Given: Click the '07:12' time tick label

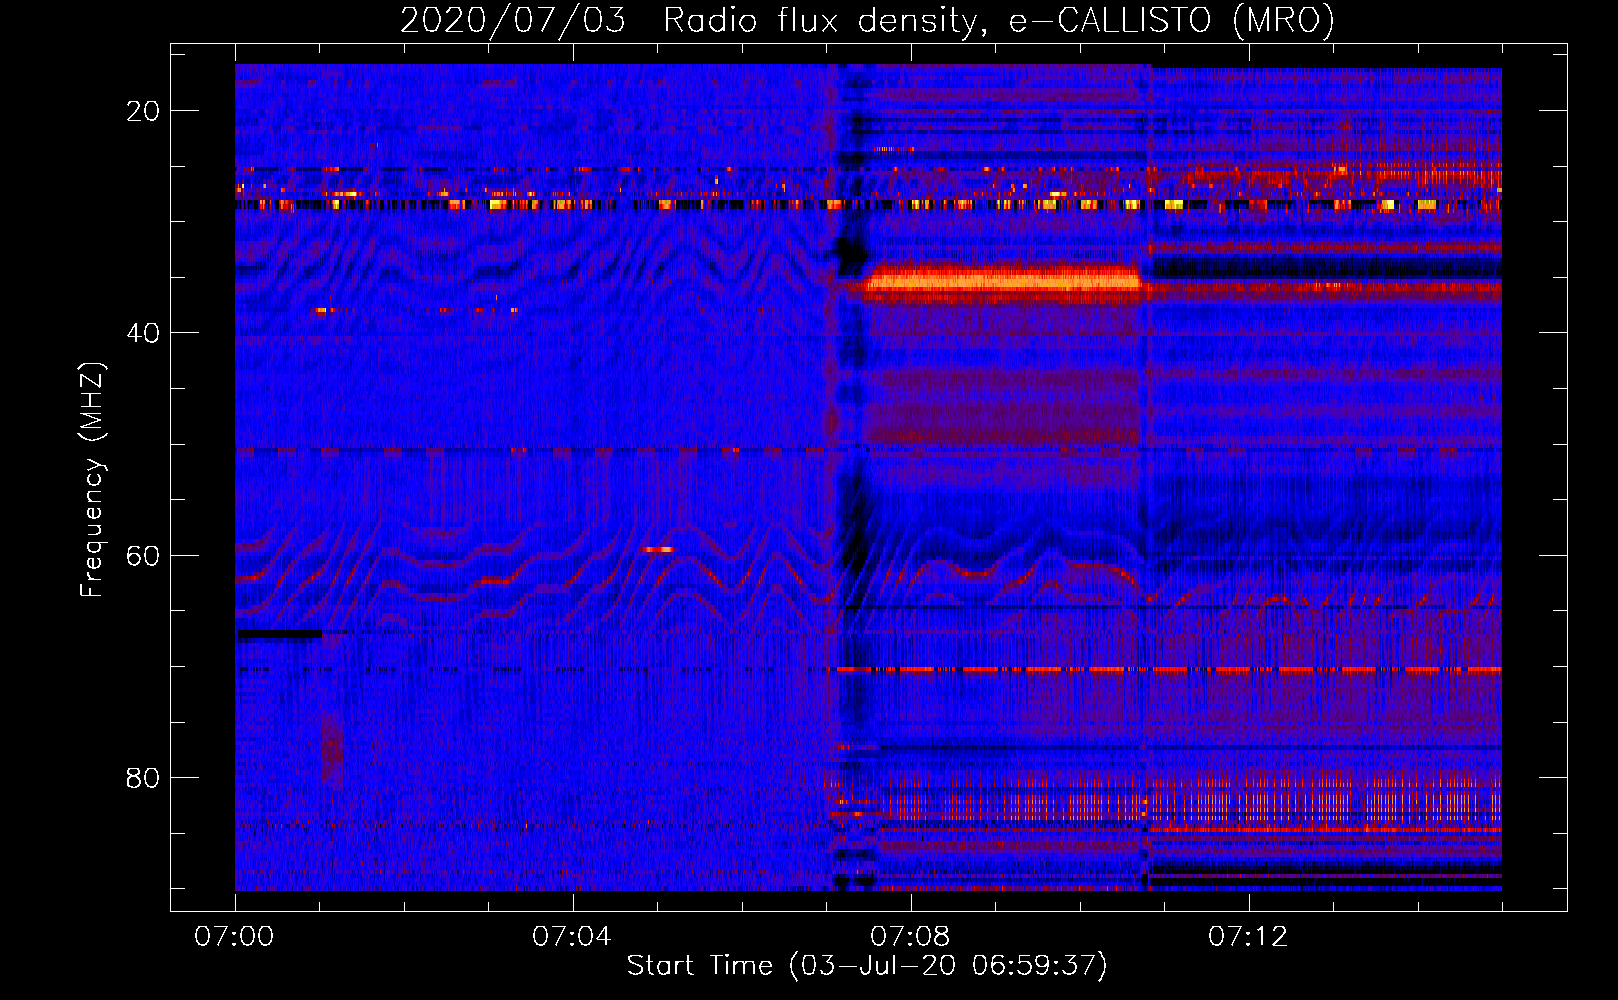Looking at the screenshot, I should pyautogui.click(x=1248, y=937).
